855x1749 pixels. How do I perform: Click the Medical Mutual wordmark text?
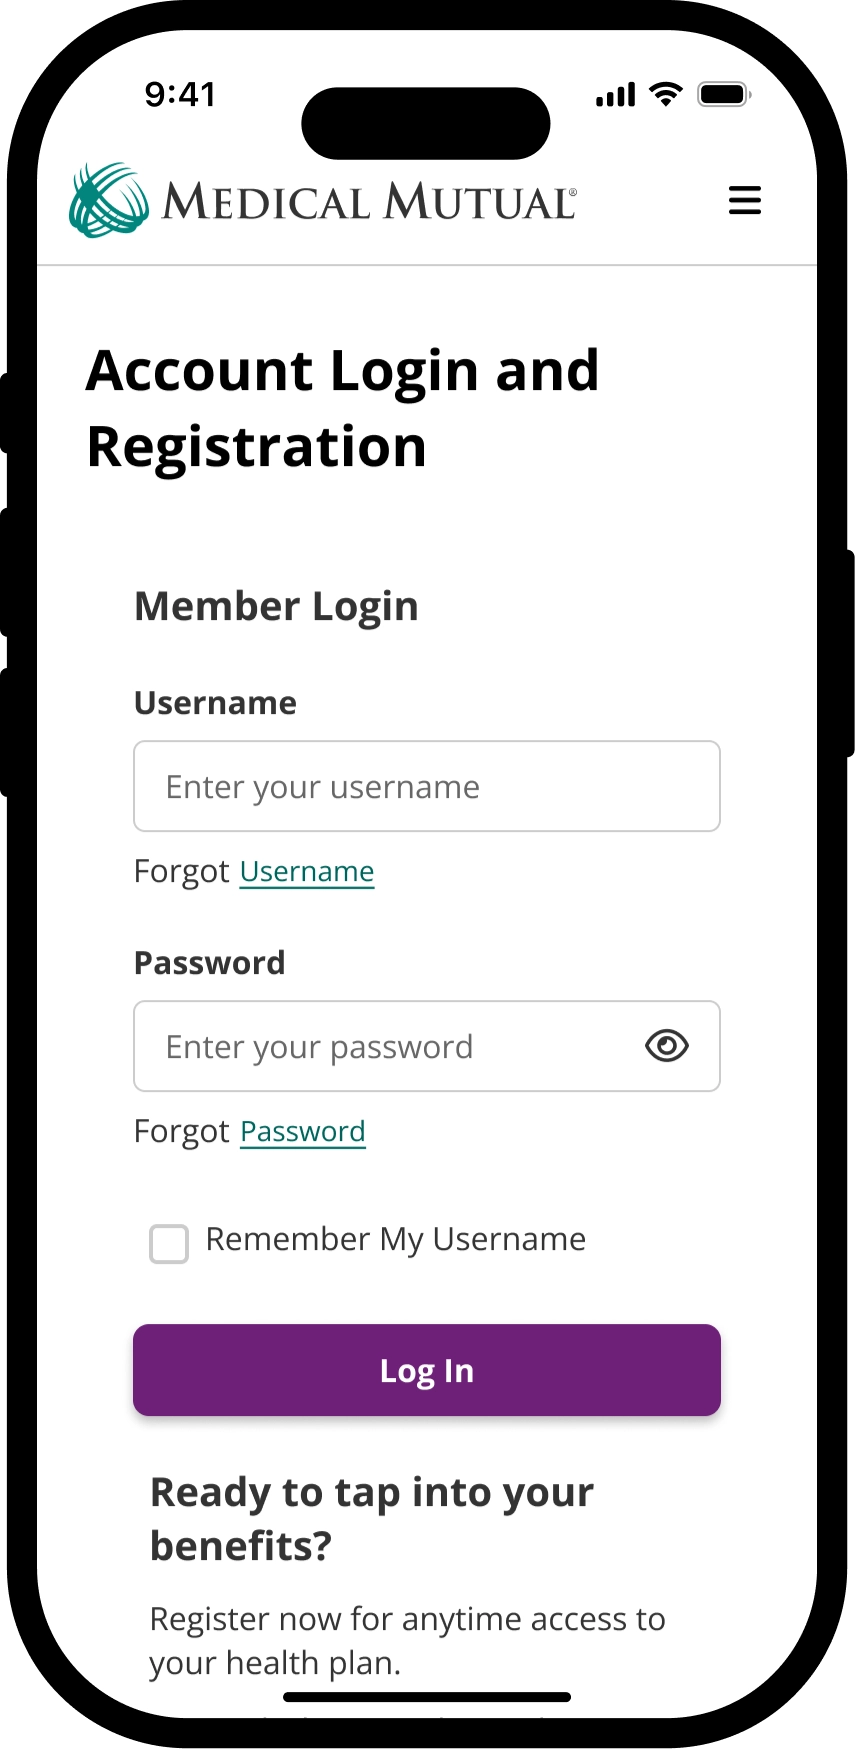click(368, 202)
